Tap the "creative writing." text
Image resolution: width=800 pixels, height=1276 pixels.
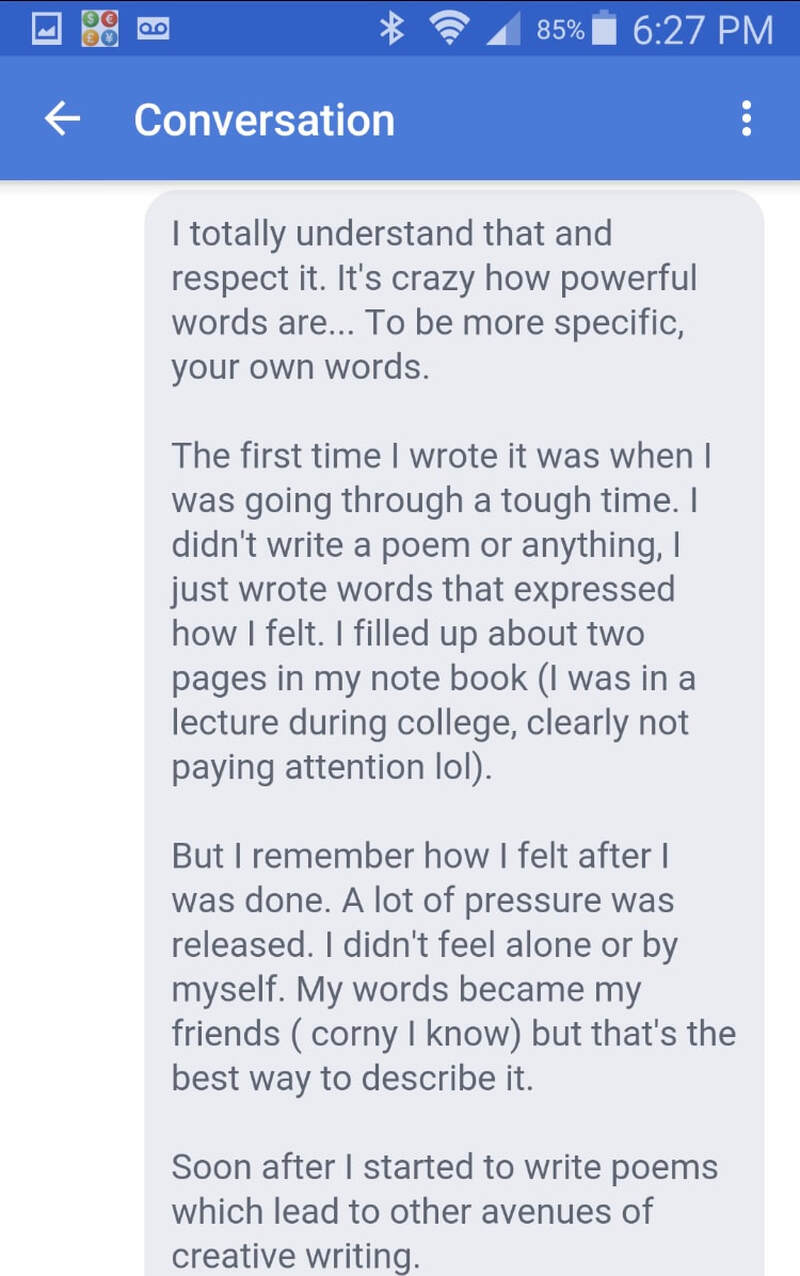click(x=295, y=1256)
